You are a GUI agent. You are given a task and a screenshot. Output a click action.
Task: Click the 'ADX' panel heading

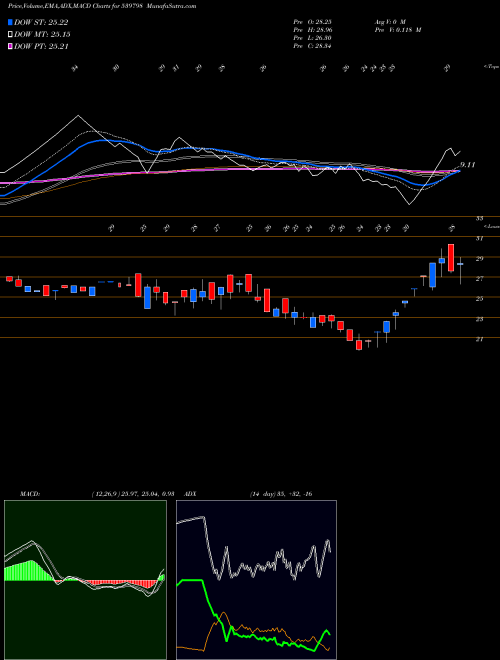191,494
